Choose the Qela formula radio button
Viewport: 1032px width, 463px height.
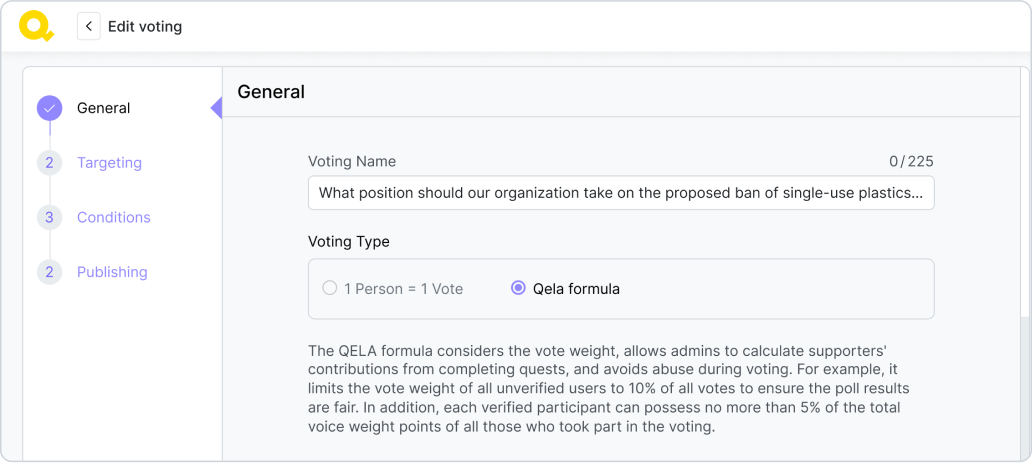(x=518, y=289)
